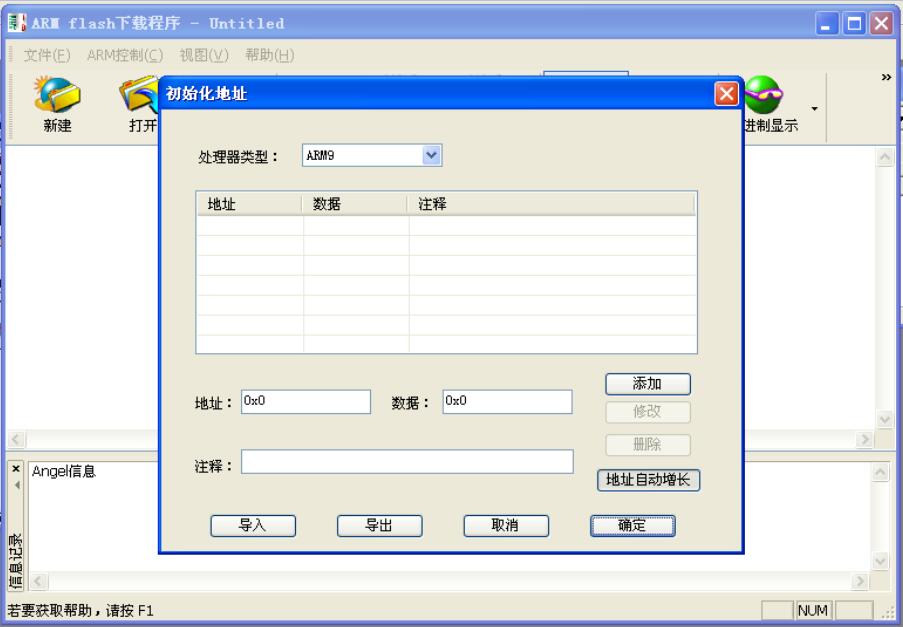903x627 pixels.
Task: Open the ARM控制(C) menu
Action: tap(125, 55)
